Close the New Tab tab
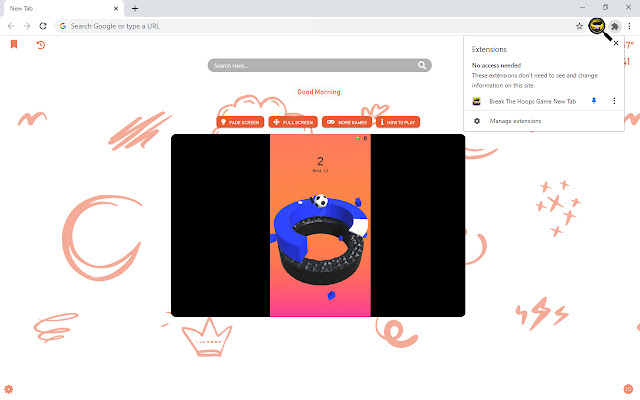640x400 pixels. coord(116,9)
